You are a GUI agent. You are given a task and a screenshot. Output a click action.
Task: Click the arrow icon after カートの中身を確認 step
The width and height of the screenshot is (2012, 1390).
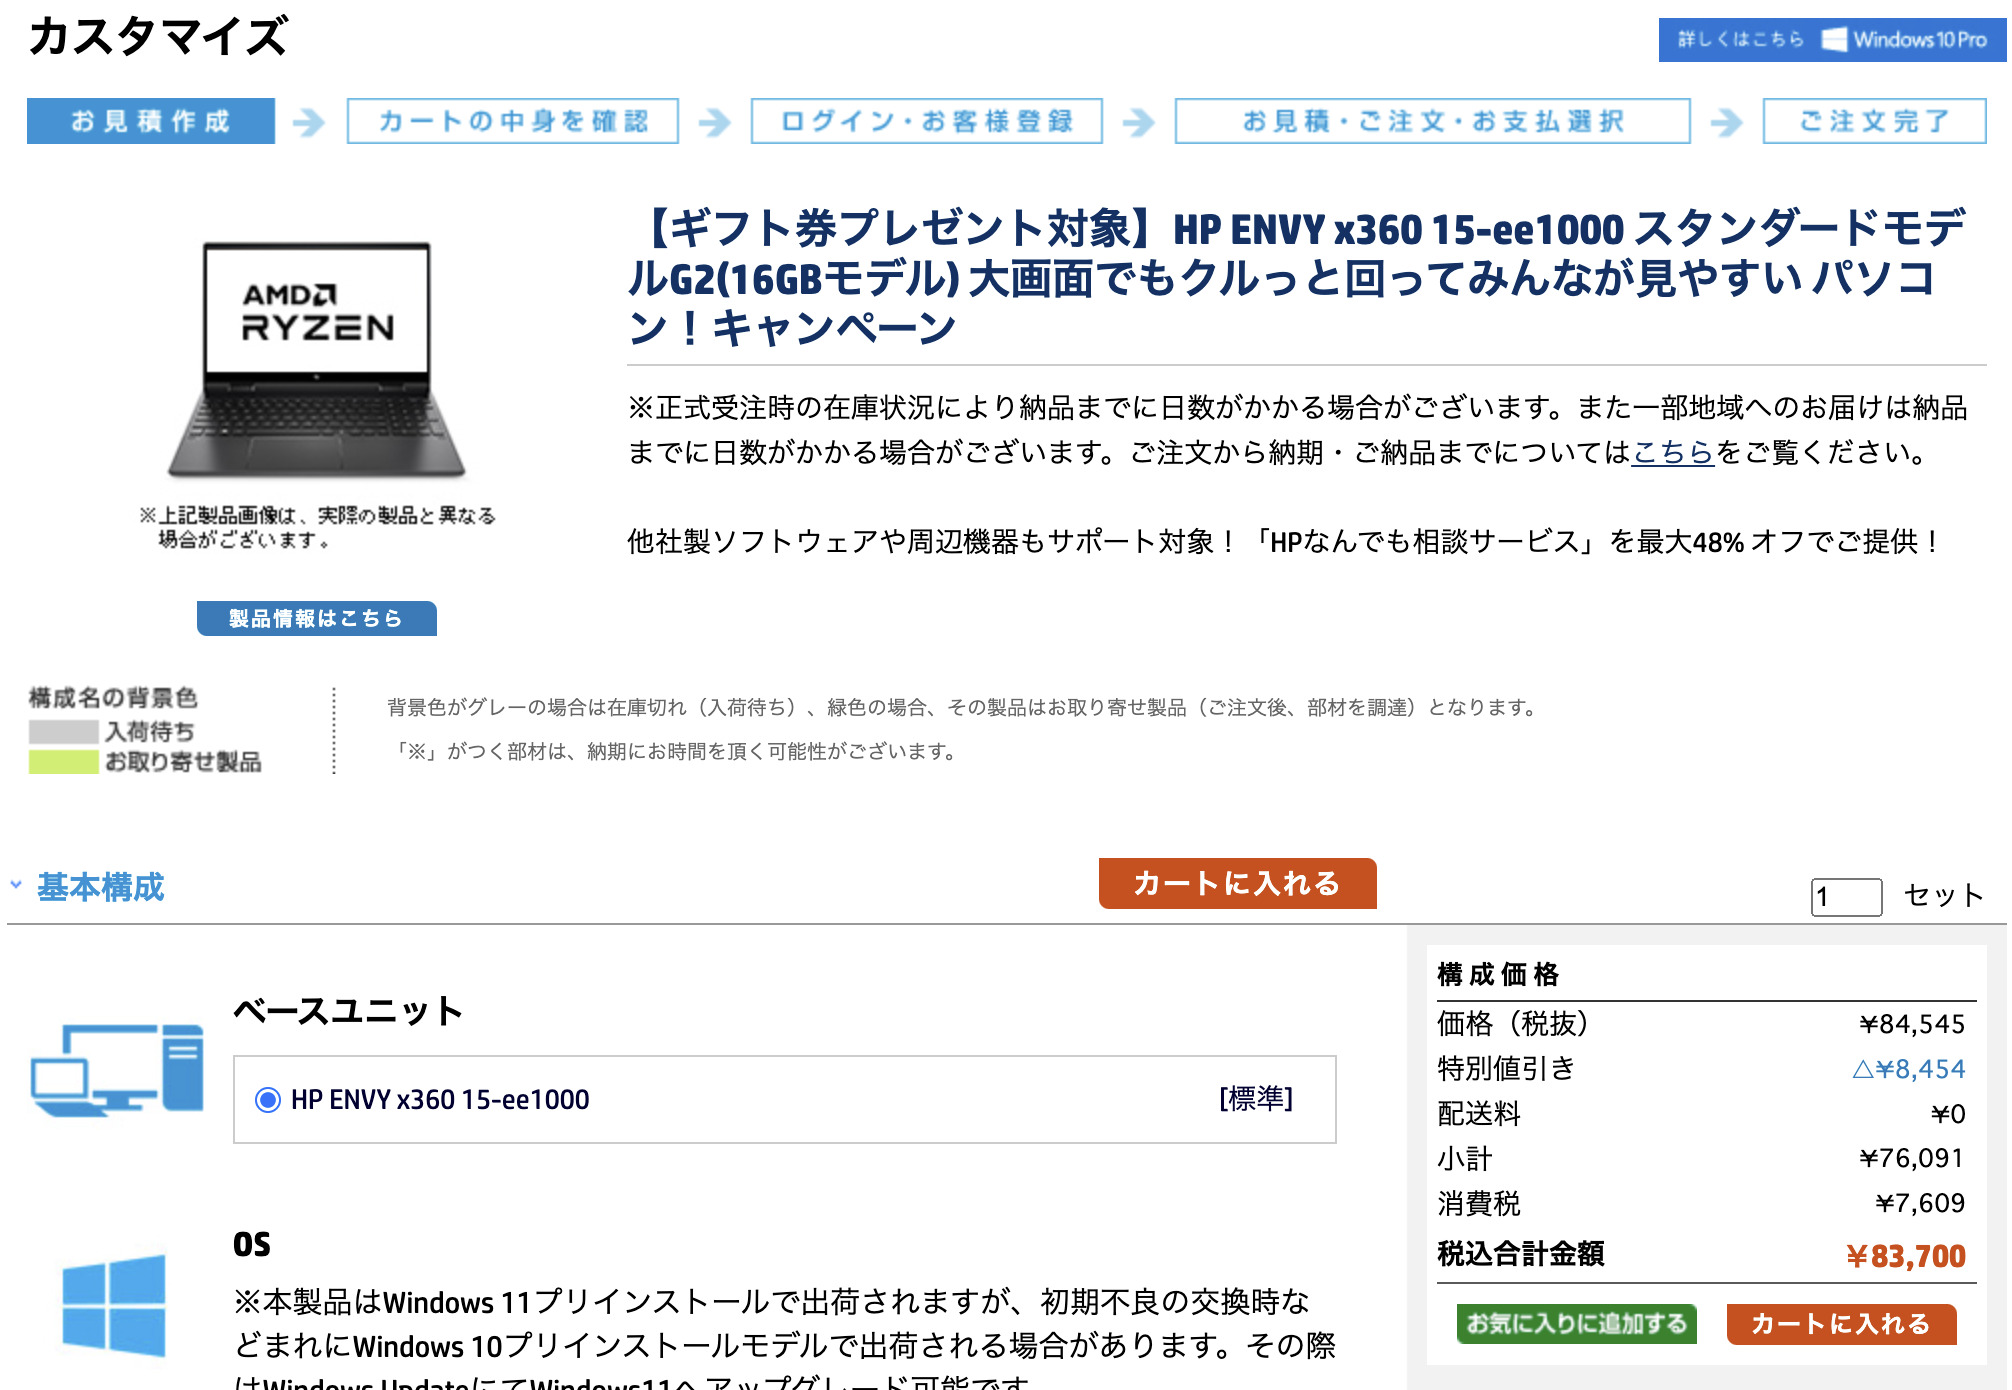pyautogui.click(x=715, y=122)
